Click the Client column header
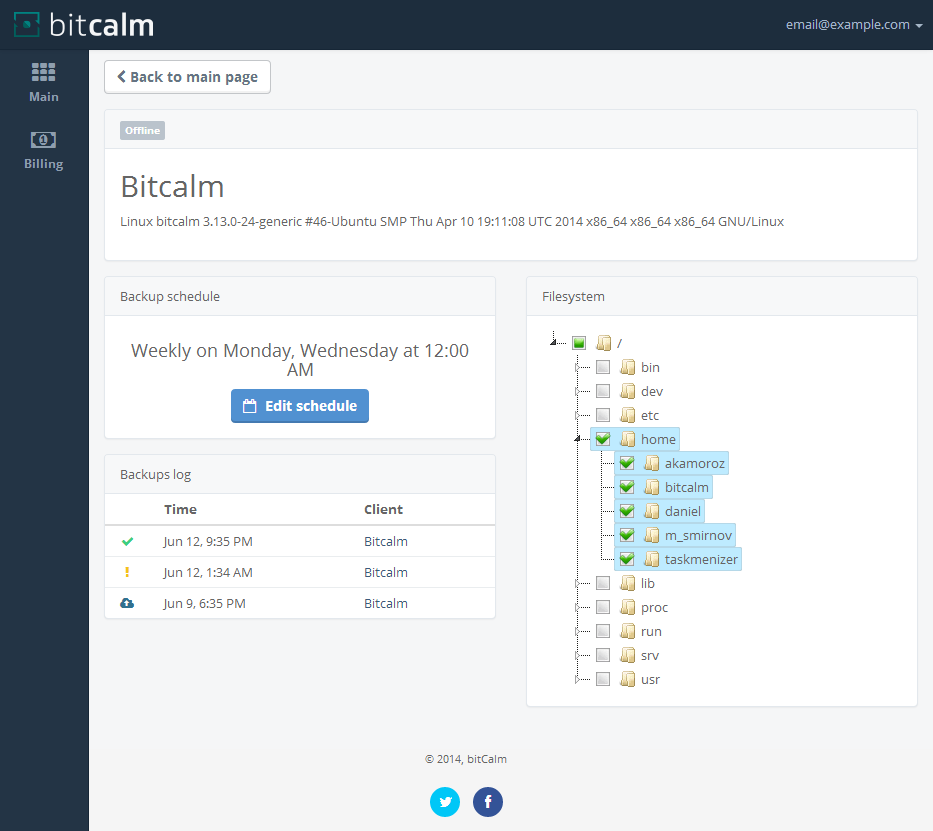The image size is (933, 831). click(383, 509)
